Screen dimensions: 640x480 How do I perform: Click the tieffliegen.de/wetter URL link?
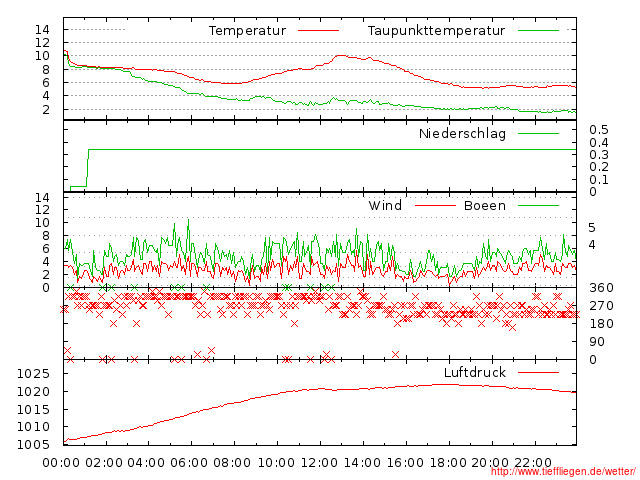563,472
